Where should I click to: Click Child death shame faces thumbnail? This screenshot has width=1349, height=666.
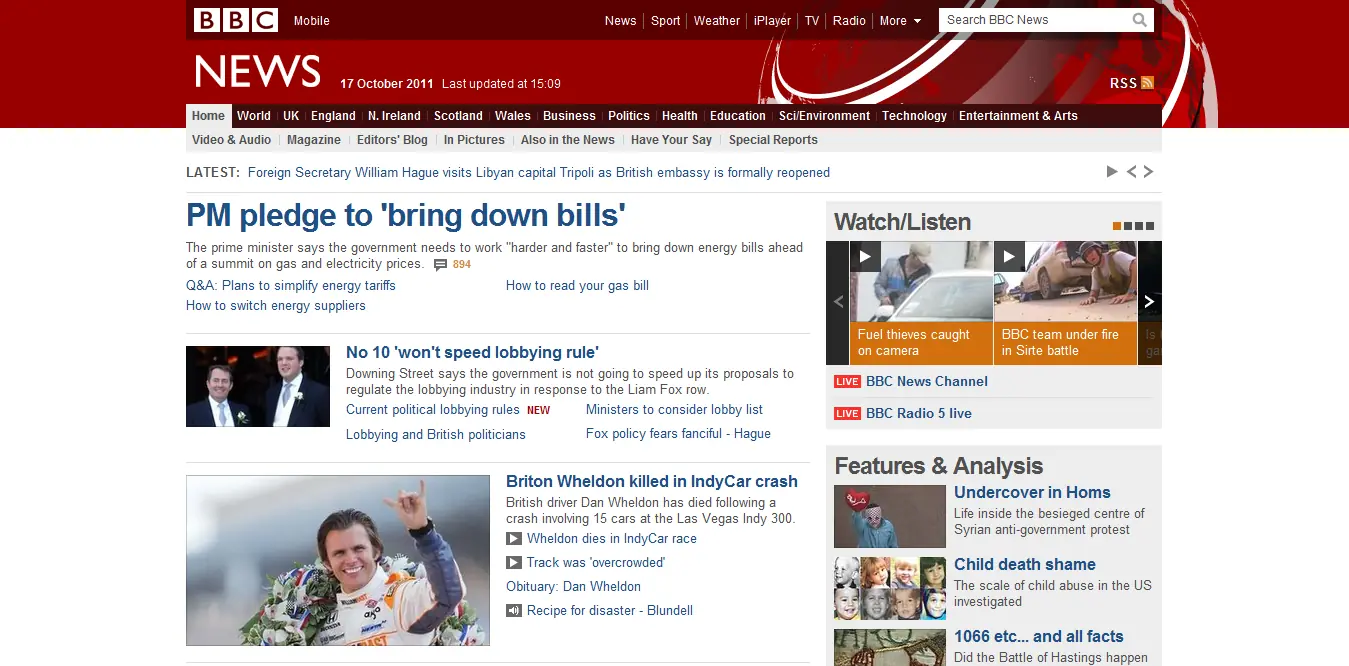(x=890, y=589)
